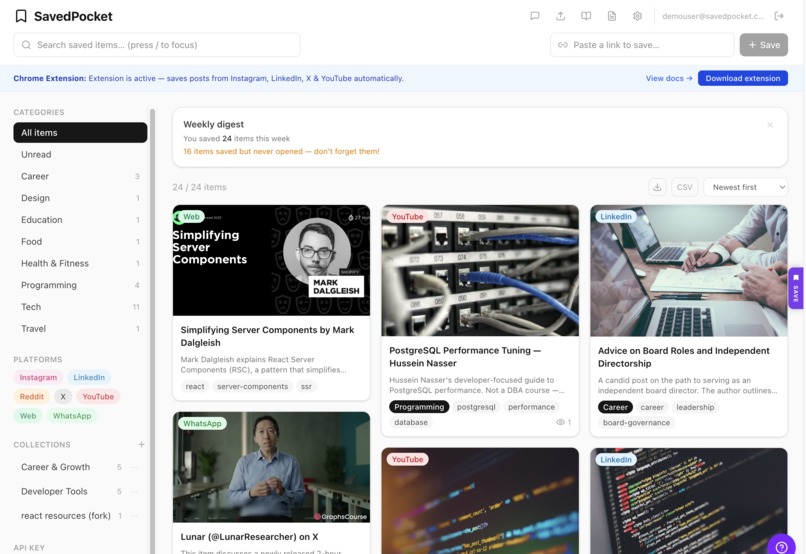Filter by WhatsApp platform chip in sidebar
The width and height of the screenshot is (806, 554).
click(72, 416)
